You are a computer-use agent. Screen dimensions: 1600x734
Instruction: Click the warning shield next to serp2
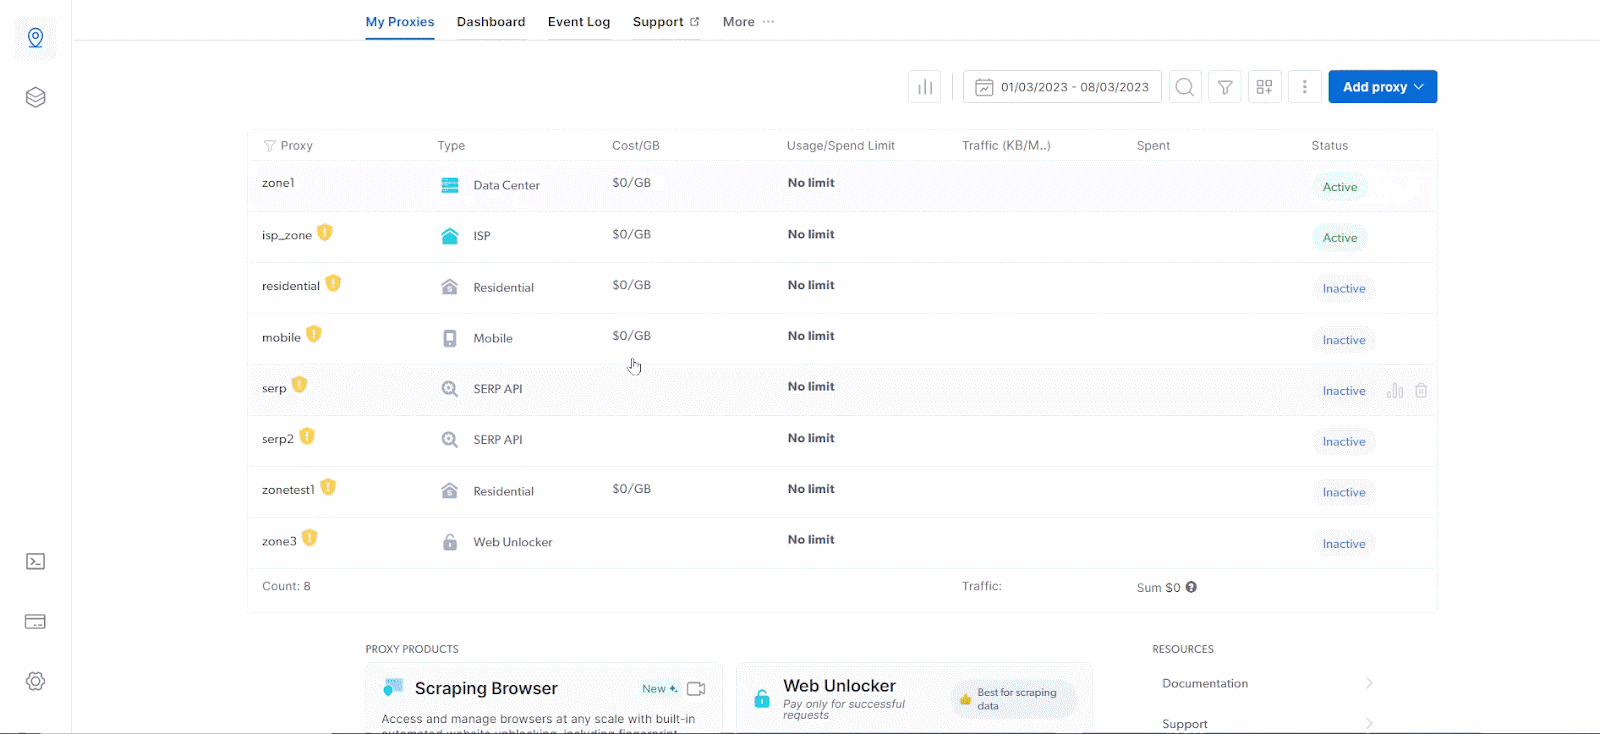pyautogui.click(x=307, y=436)
